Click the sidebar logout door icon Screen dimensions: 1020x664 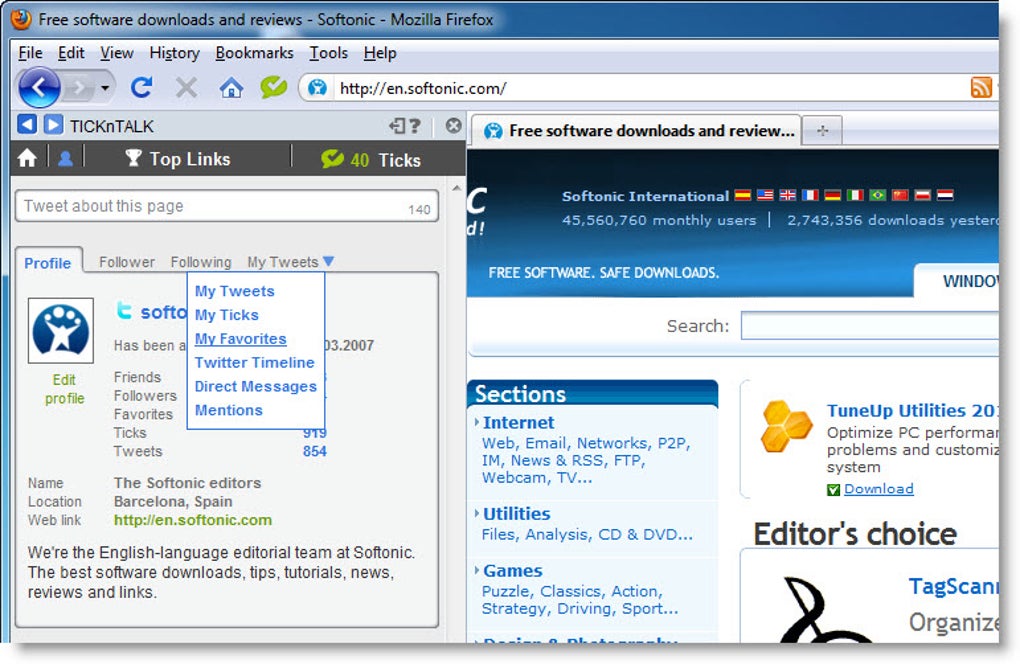397,126
